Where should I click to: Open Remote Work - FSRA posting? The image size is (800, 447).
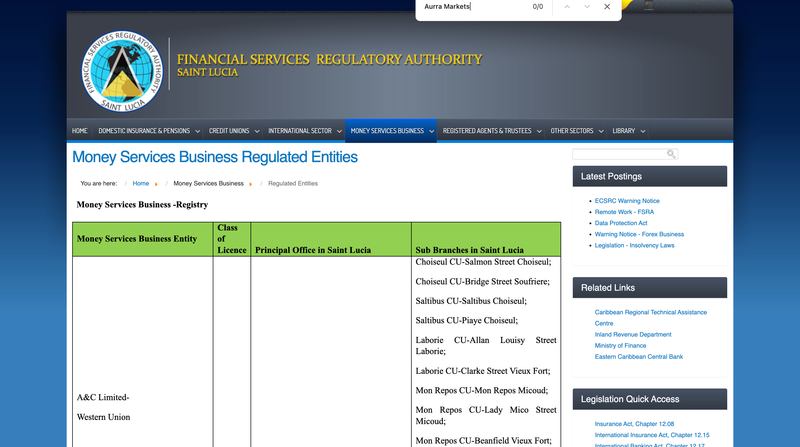click(624, 212)
